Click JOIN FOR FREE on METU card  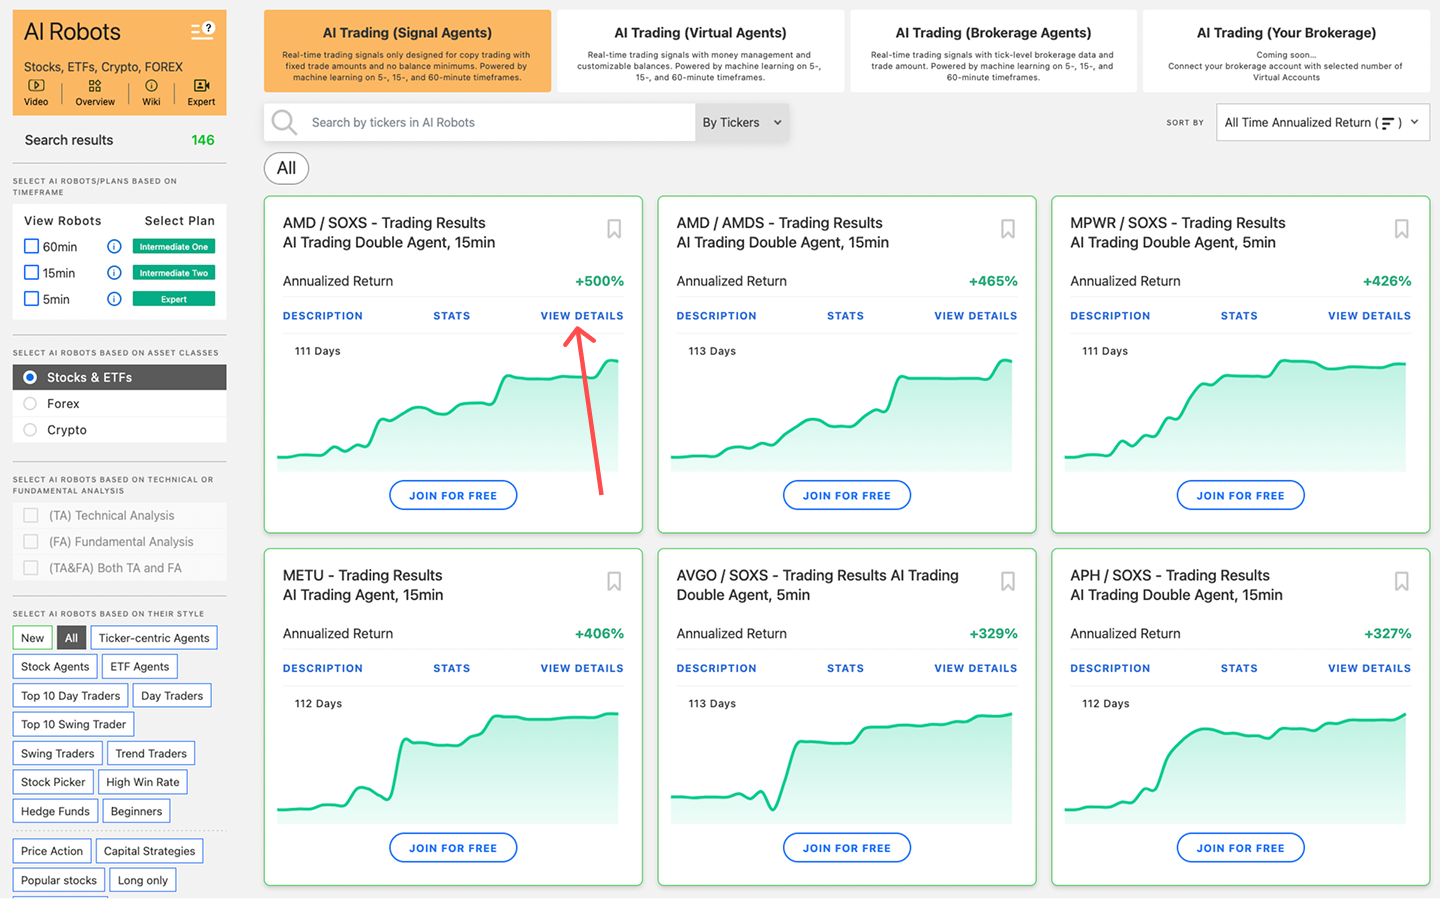click(453, 847)
